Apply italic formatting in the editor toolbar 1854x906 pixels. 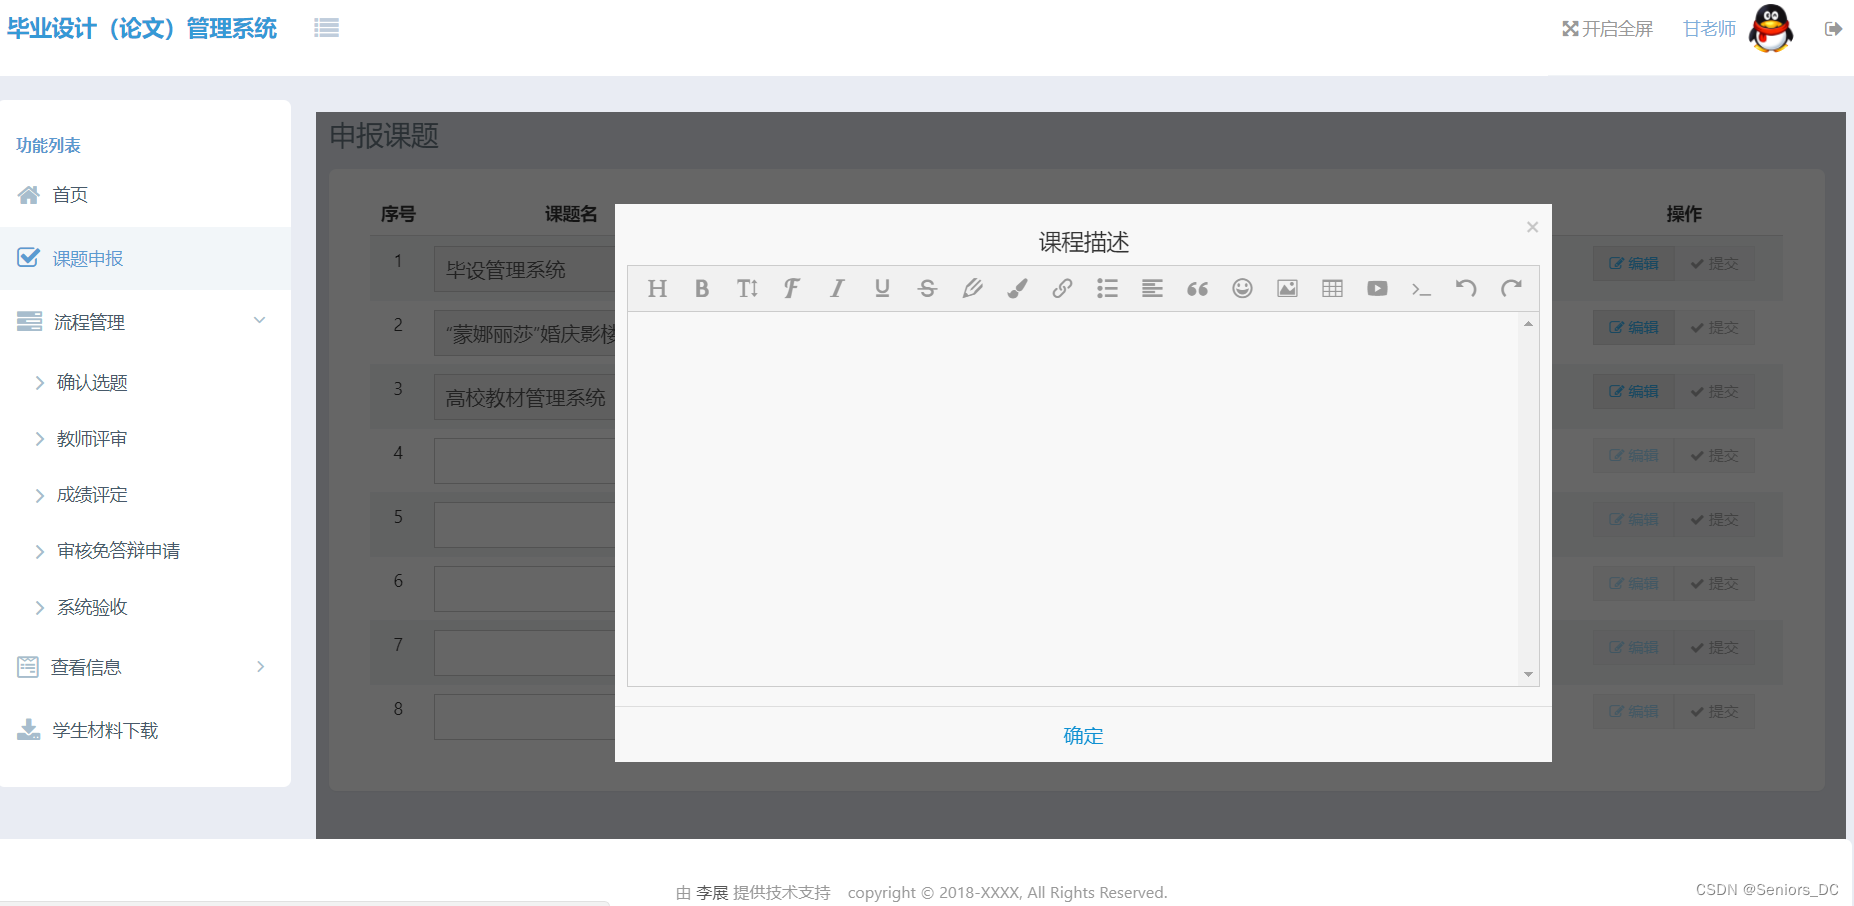click(836, 288)
